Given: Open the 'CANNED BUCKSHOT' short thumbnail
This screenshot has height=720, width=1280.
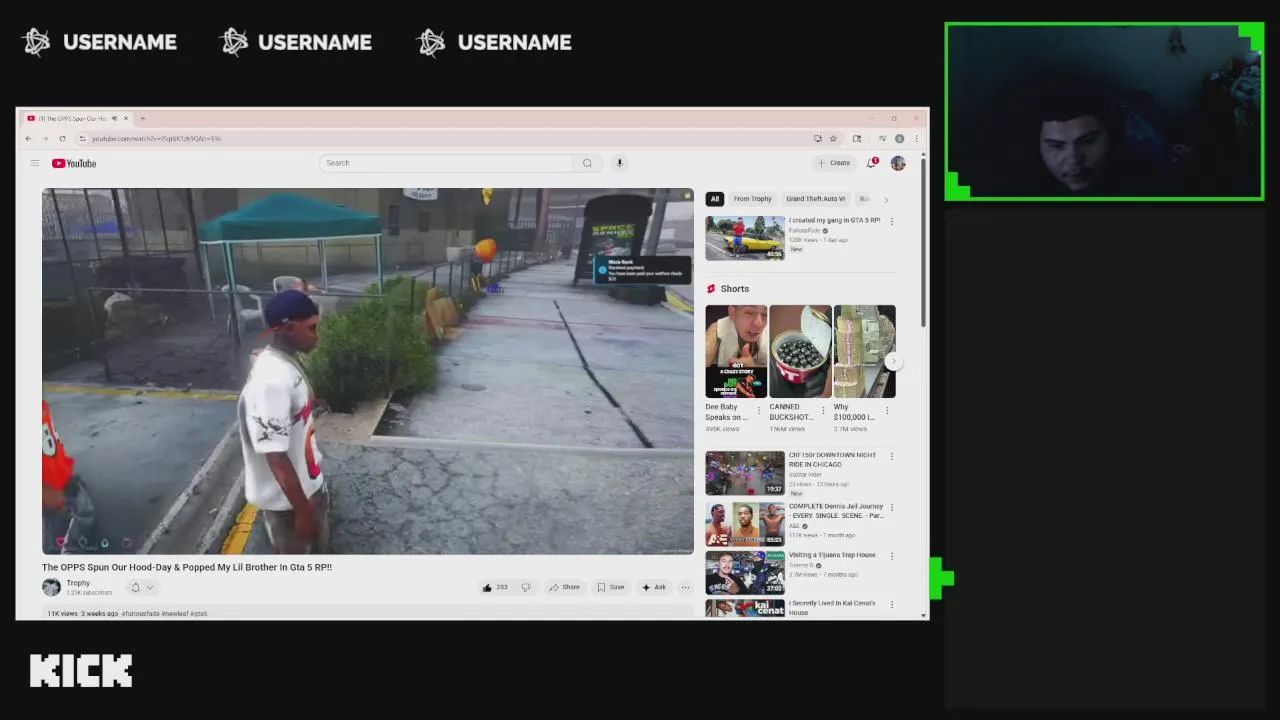Looking at the screenshot, I should [x=800, y=352].
